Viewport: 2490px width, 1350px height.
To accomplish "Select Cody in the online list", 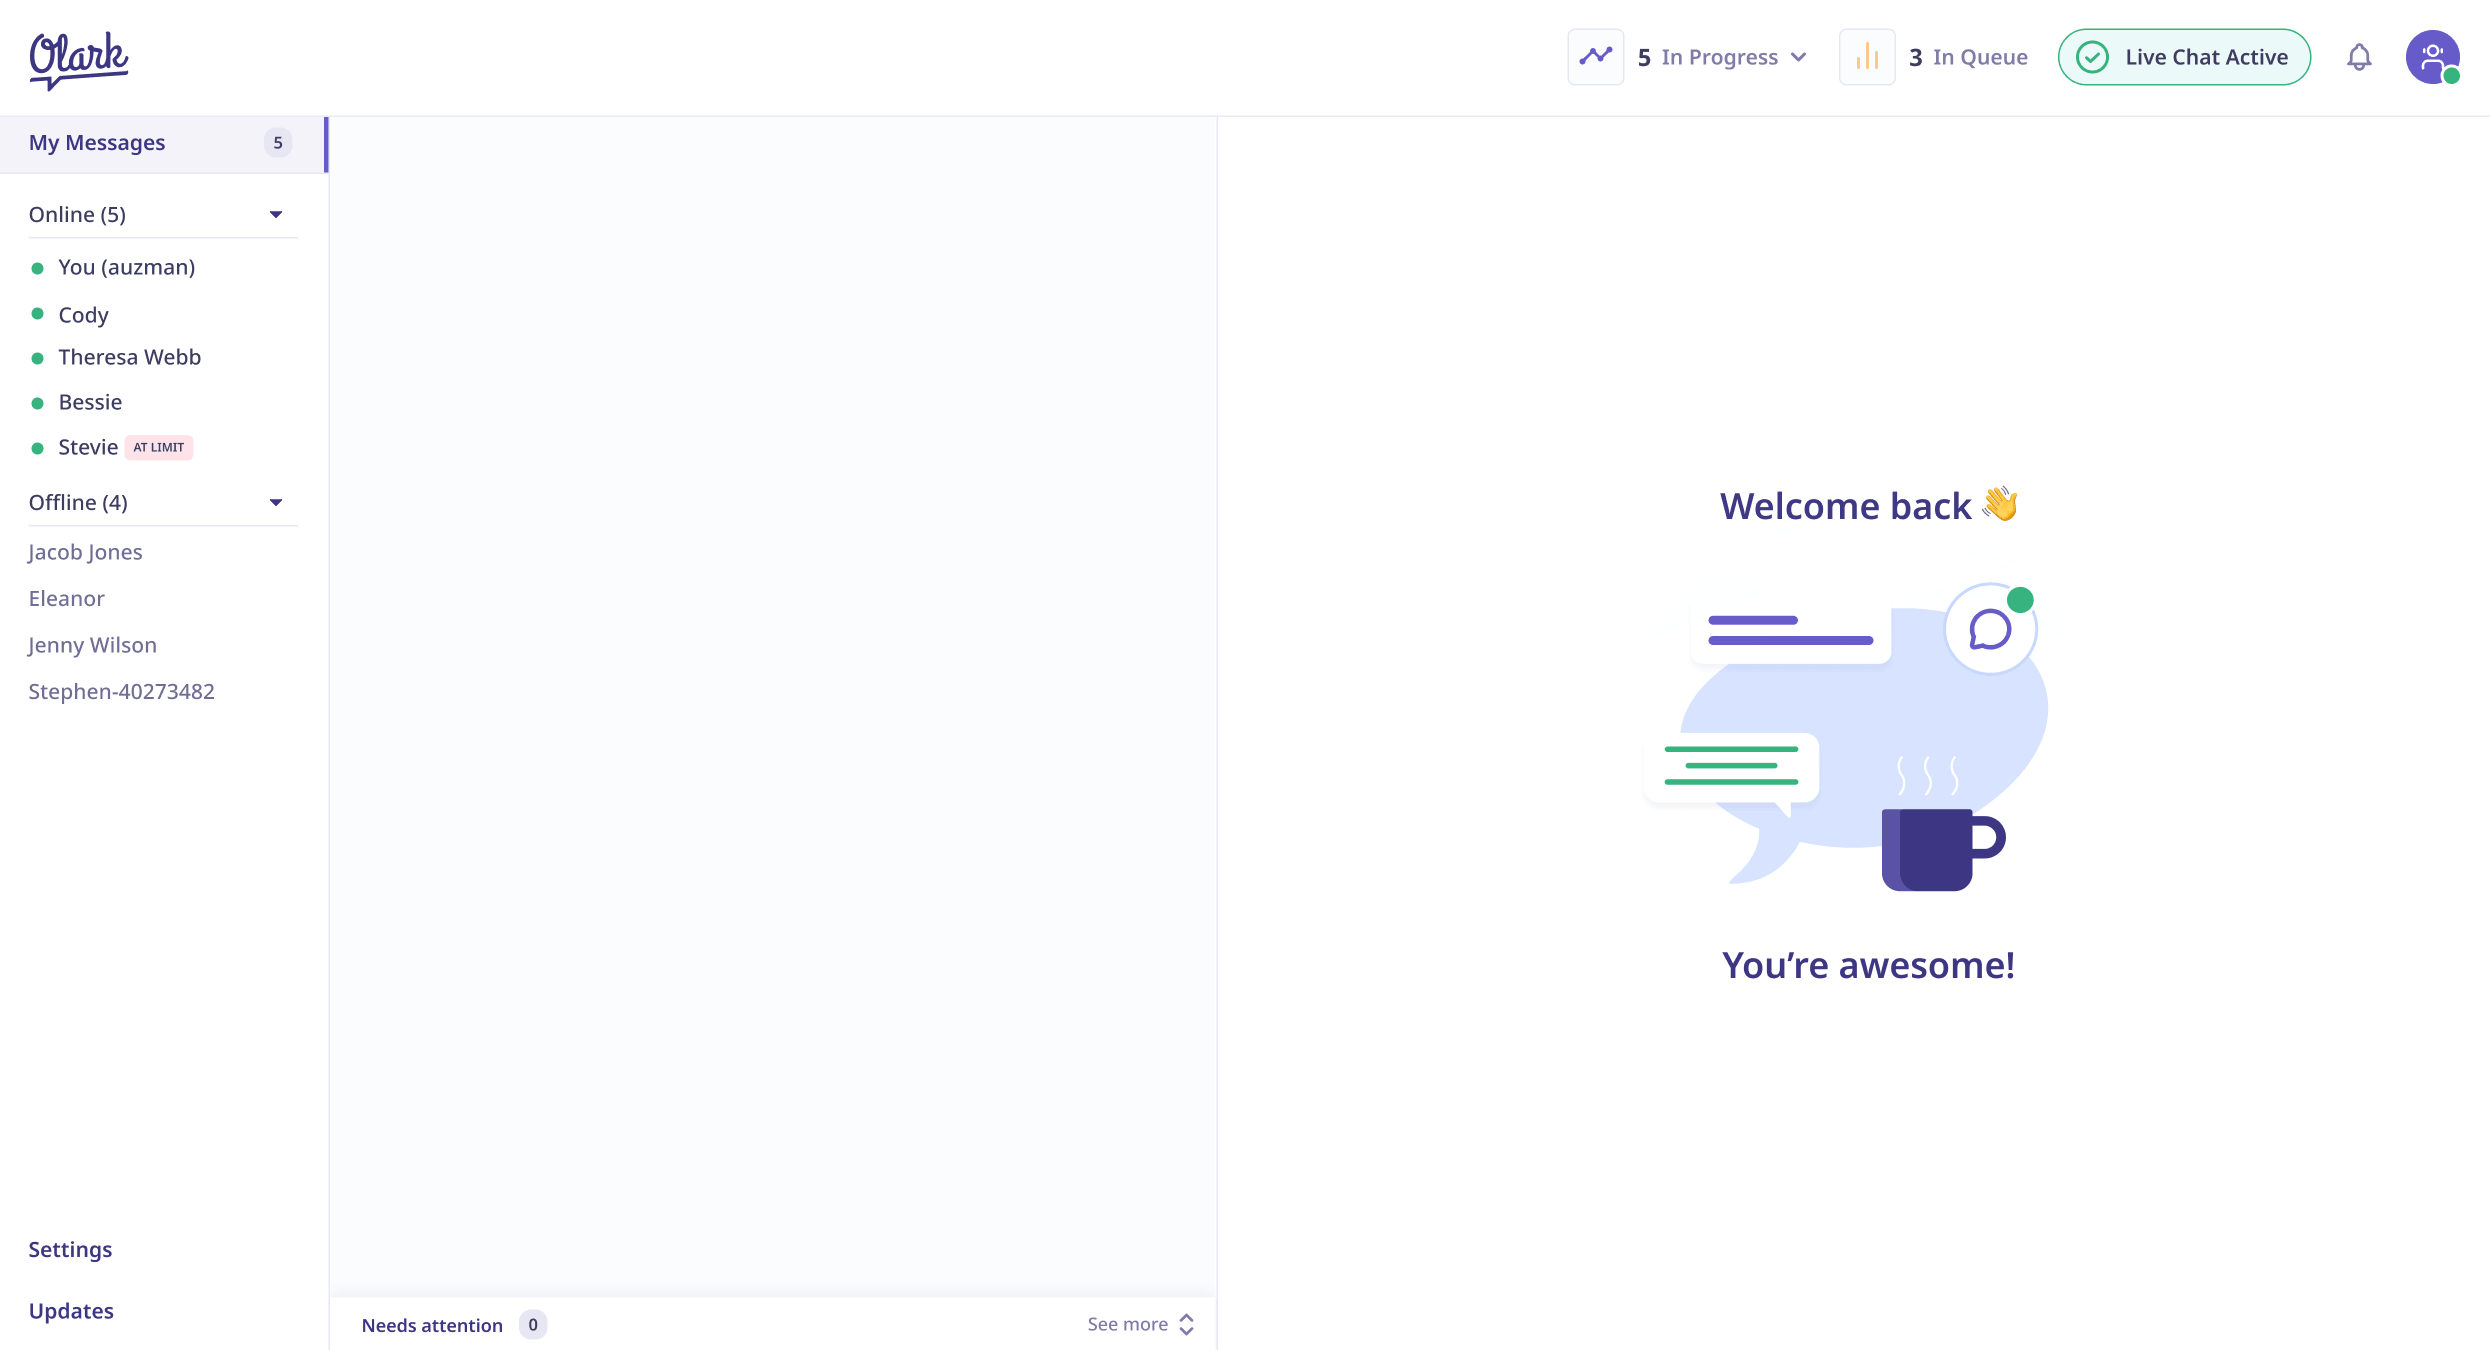I will 83,315.
